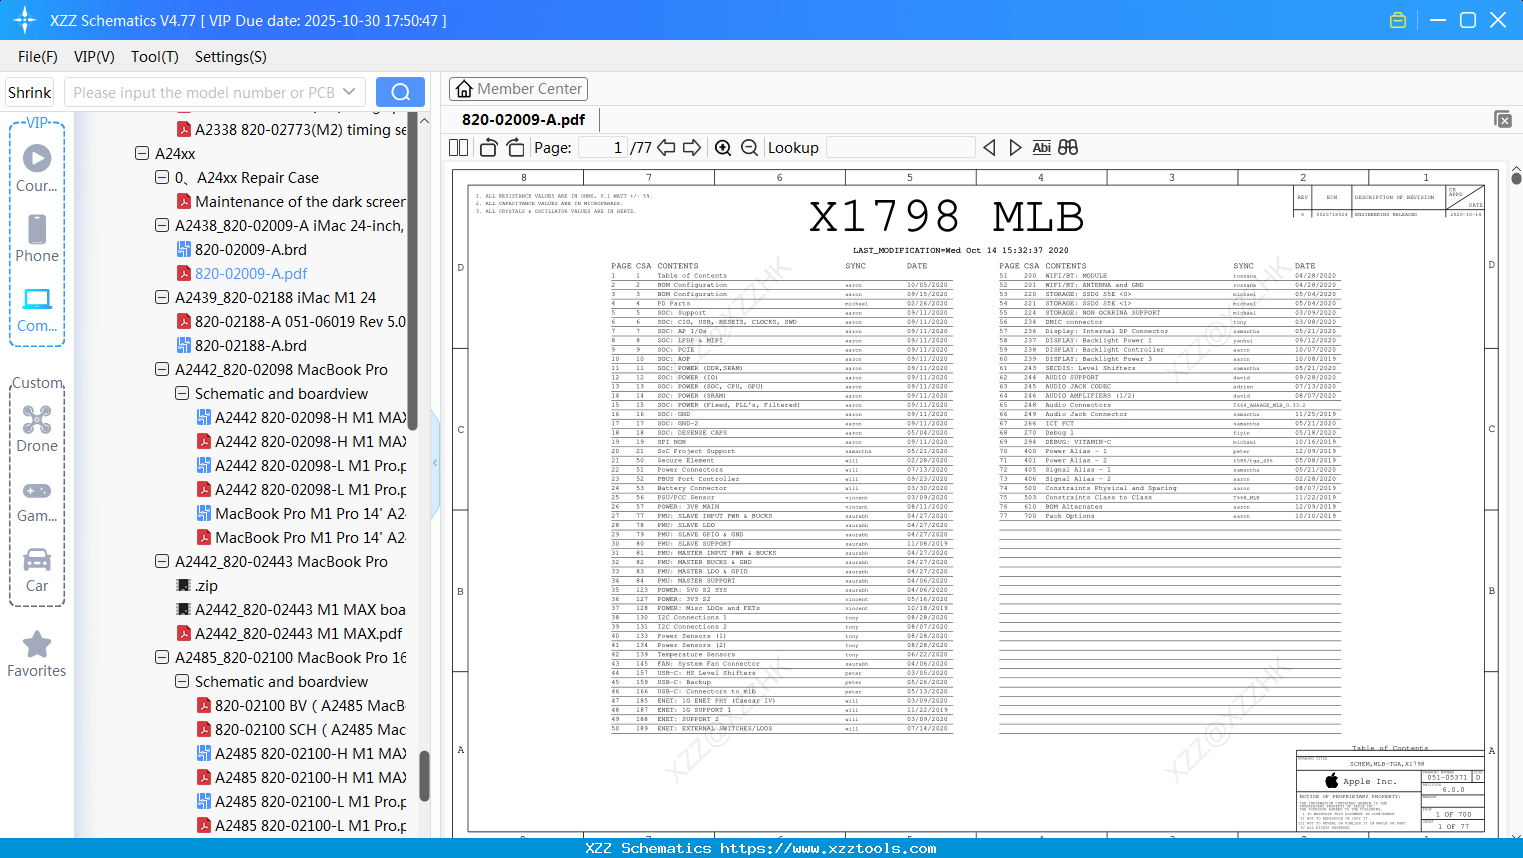Collapse the A2442_820-02098 MacBook Pro node
This screenshot has height=858, width=1523.
pos(162,370)
